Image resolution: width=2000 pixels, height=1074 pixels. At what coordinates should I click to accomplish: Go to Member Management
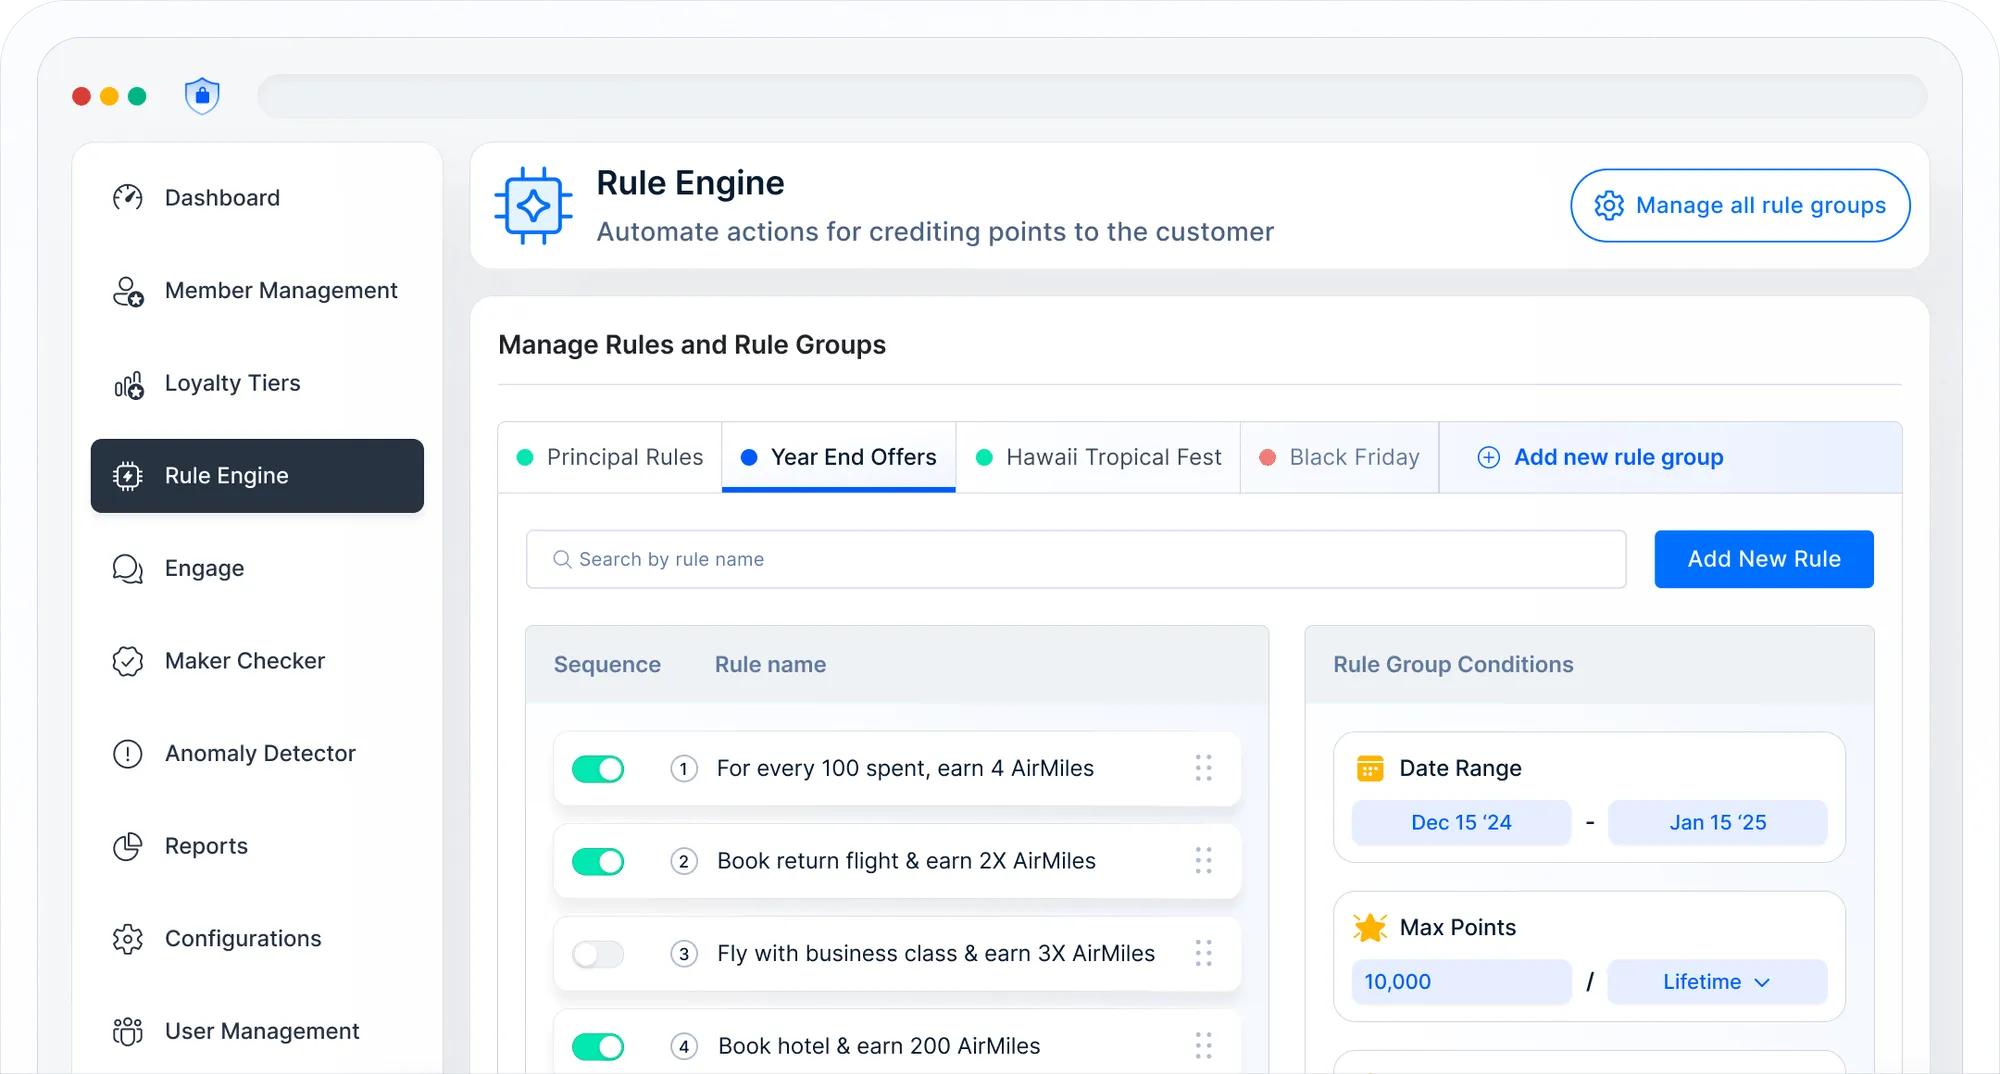(257, 291)
